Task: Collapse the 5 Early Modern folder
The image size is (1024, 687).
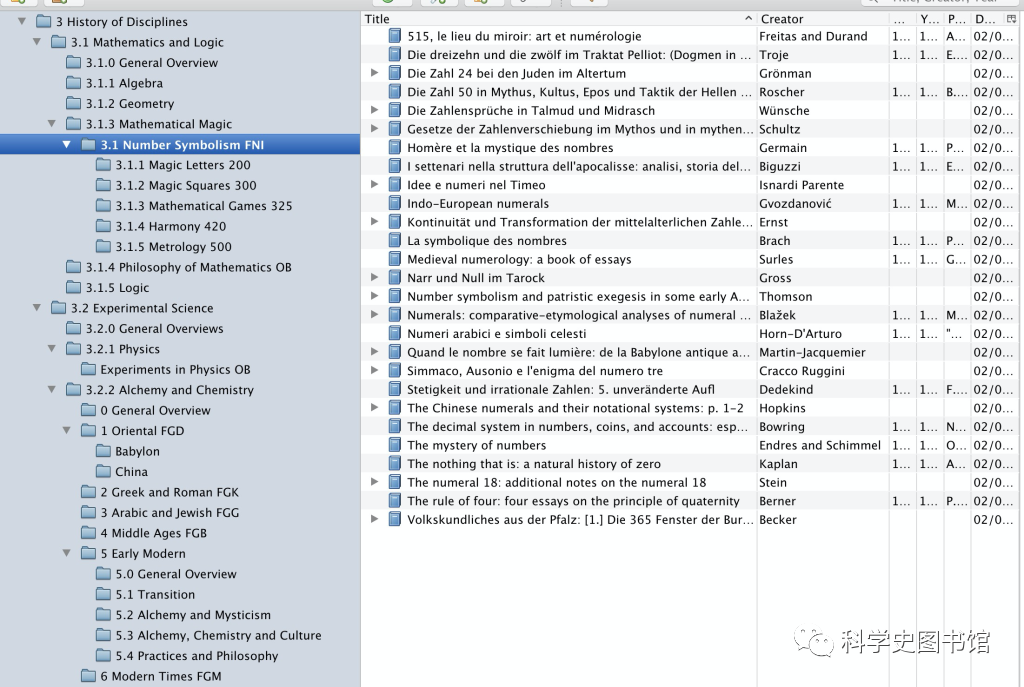Action: (67, 553)
